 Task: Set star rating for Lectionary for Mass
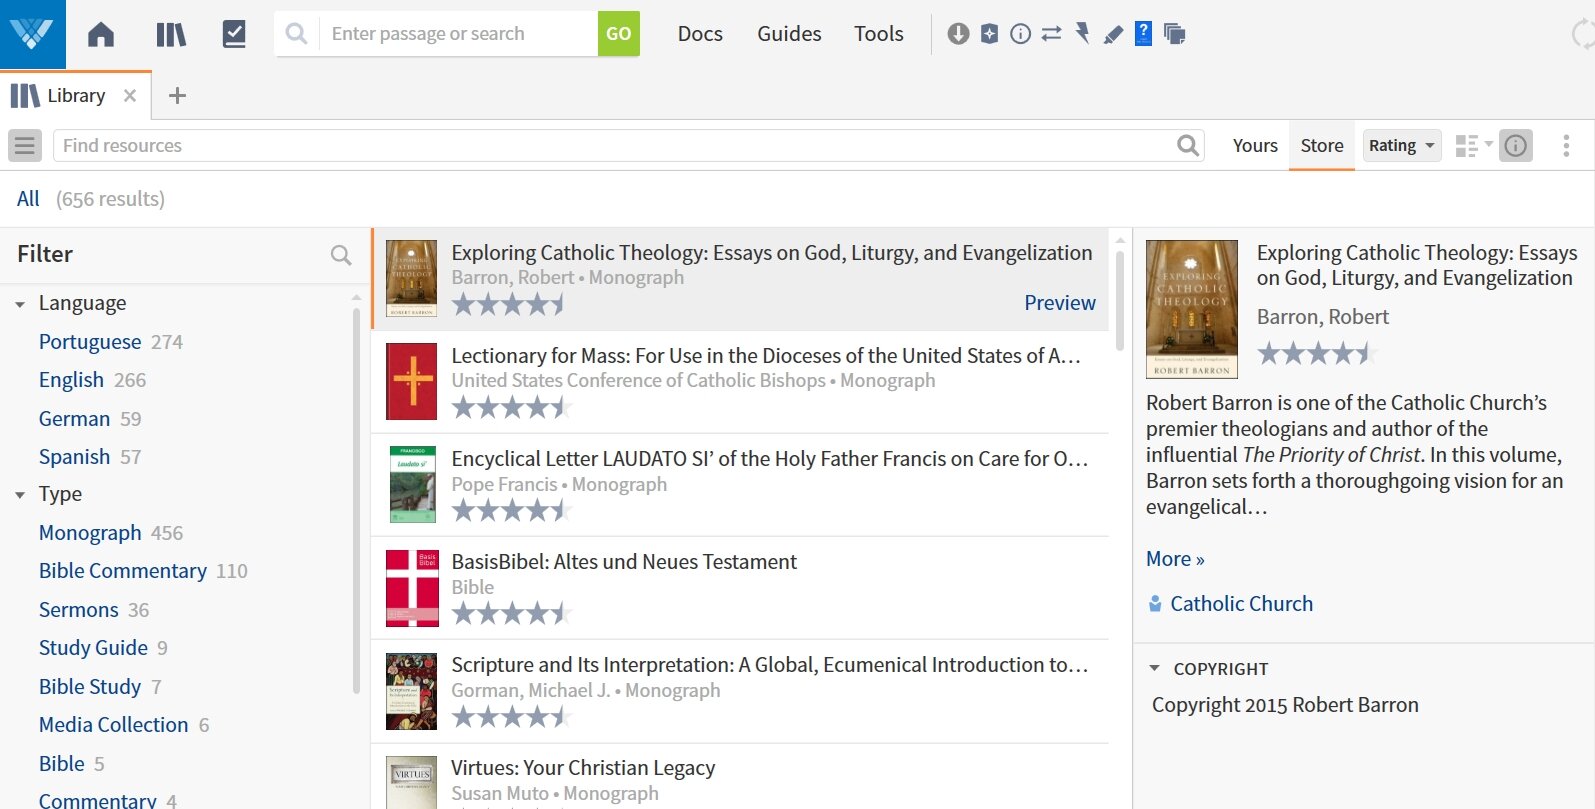point(510,407)
